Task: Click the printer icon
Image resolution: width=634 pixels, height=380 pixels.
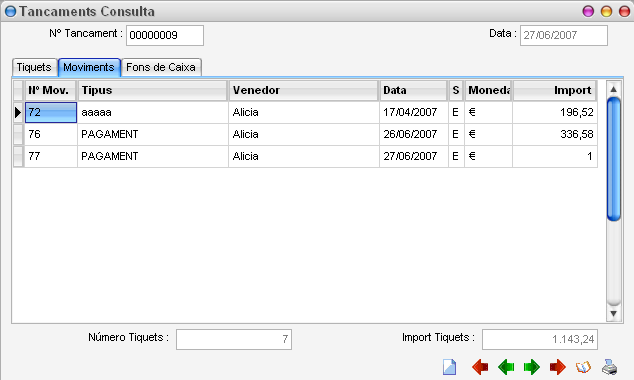Action: 609,367
